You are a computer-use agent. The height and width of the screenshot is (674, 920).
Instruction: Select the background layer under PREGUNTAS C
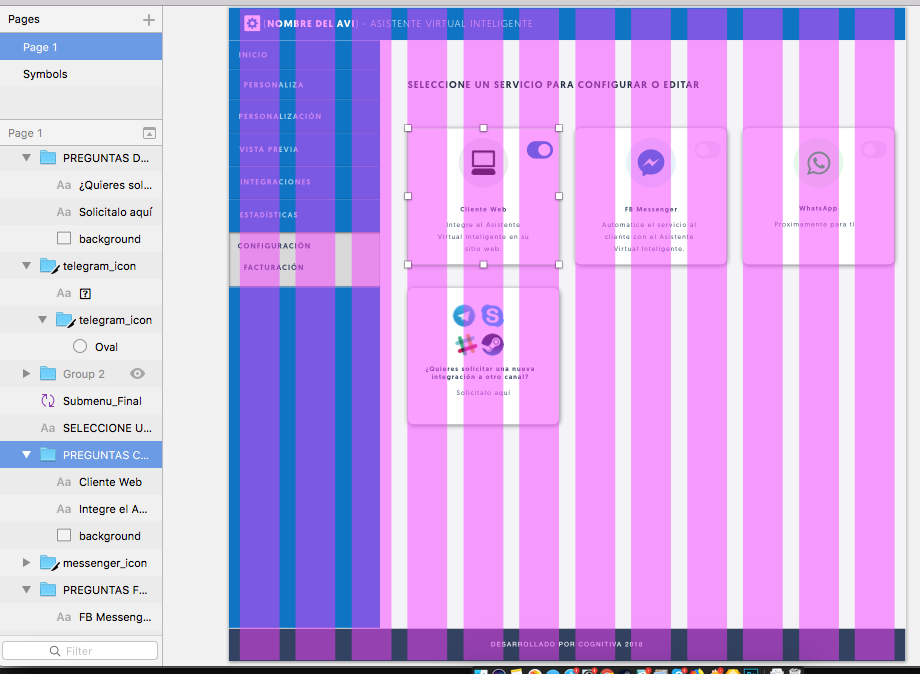pos(81,536)
